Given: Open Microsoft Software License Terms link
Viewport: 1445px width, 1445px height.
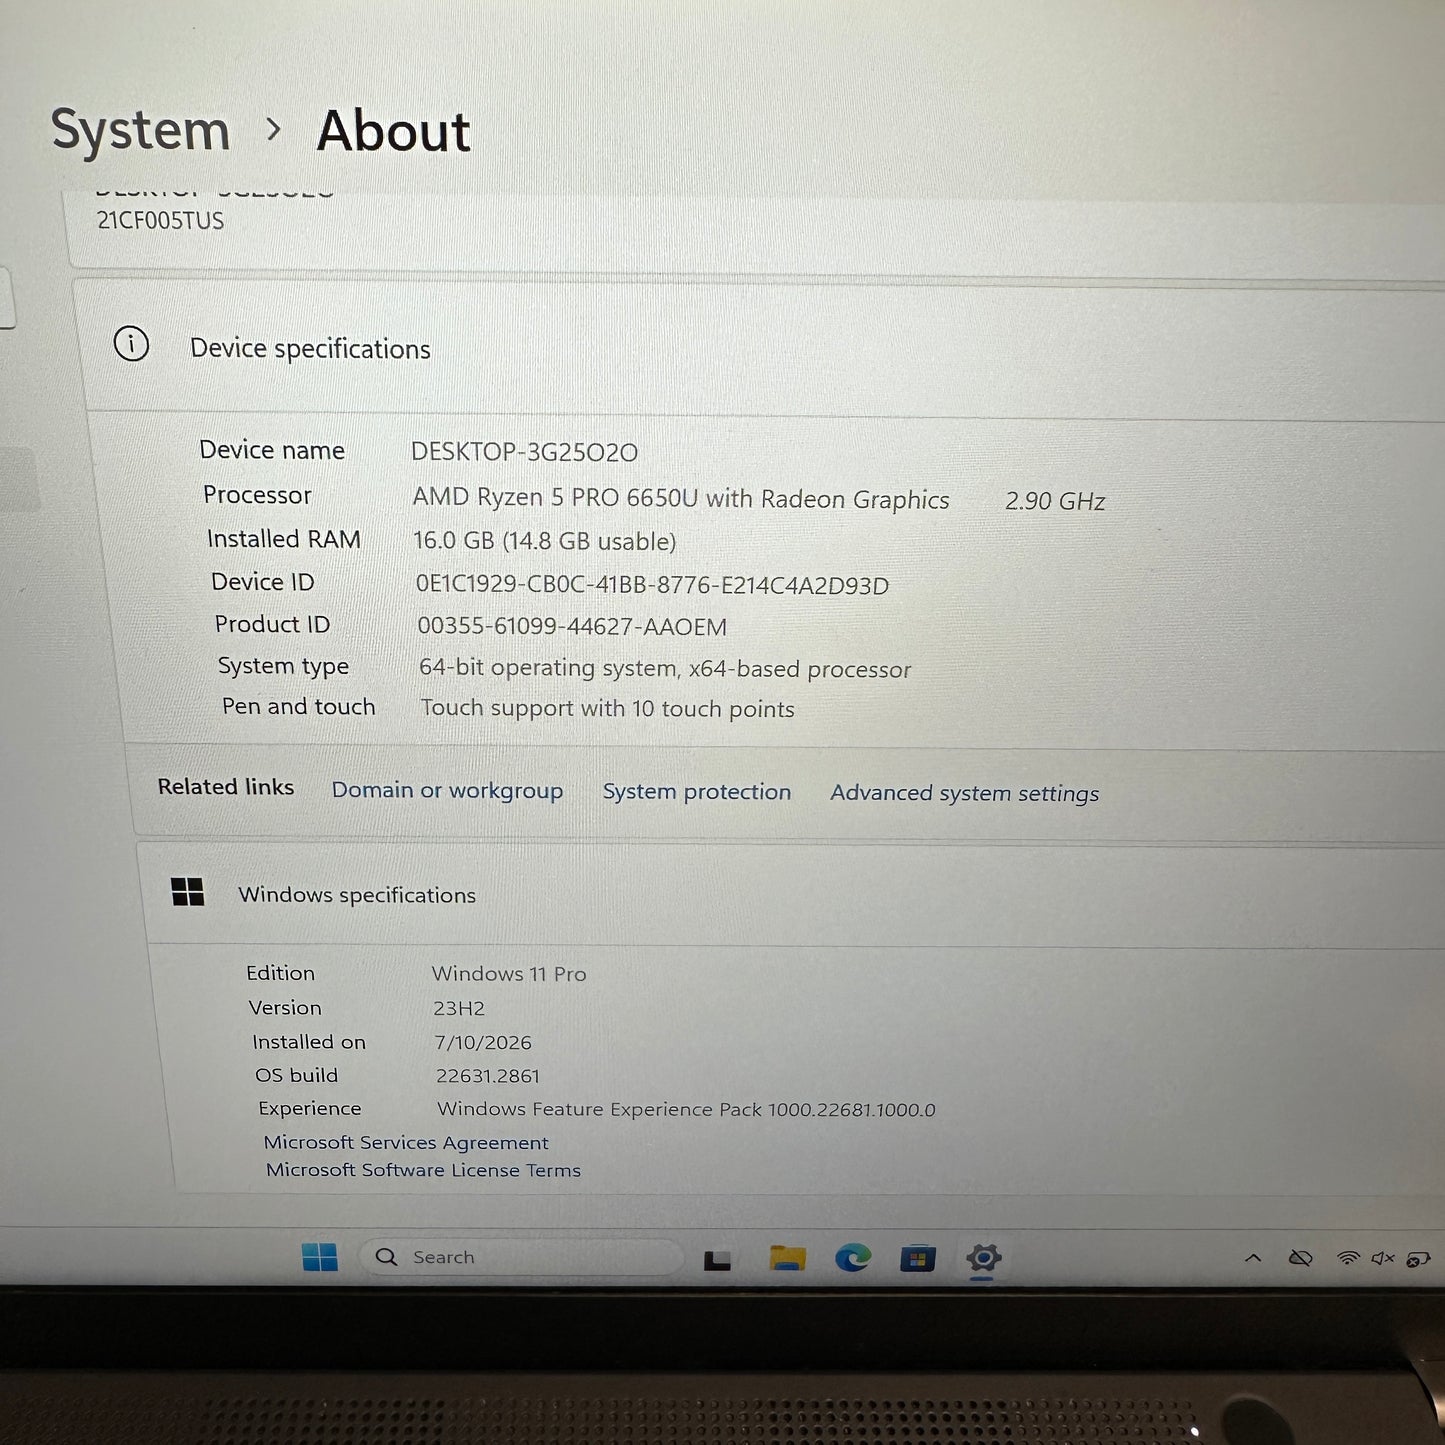Looking at the screenshot, I should (x=423, y=1170).
